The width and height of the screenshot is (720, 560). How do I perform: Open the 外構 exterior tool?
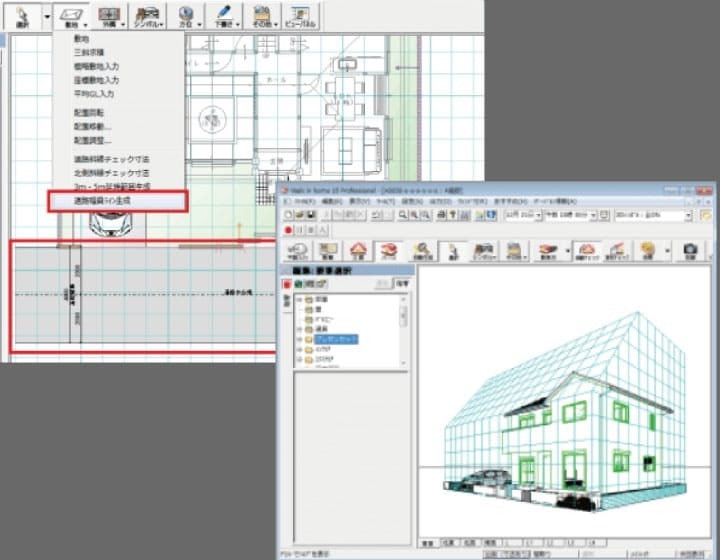pos(108,15)
